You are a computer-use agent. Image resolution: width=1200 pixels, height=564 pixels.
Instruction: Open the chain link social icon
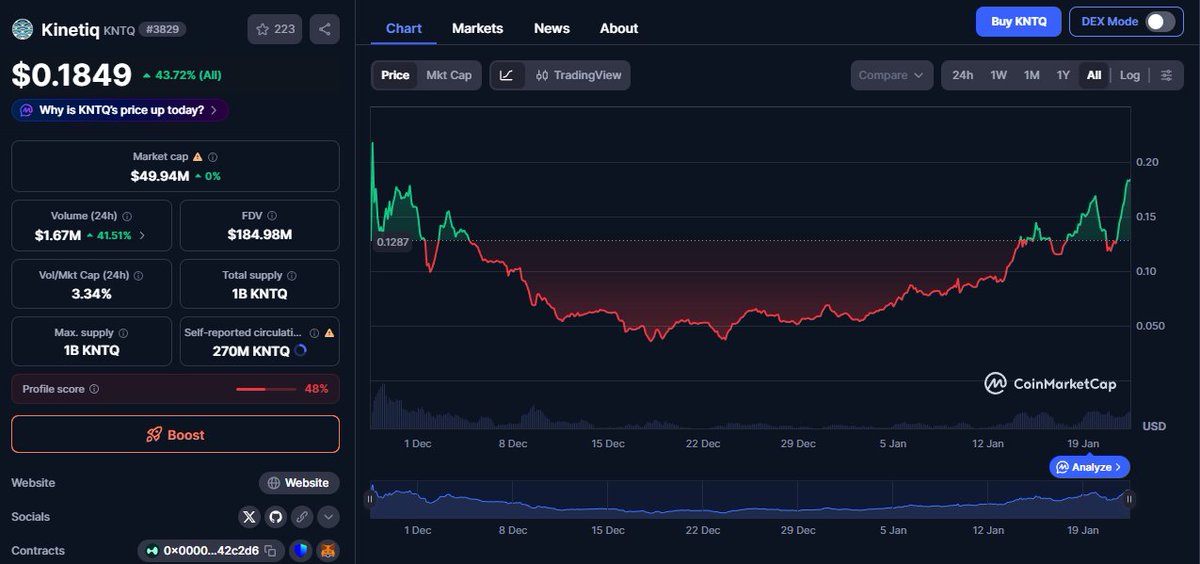coord(302,517)
